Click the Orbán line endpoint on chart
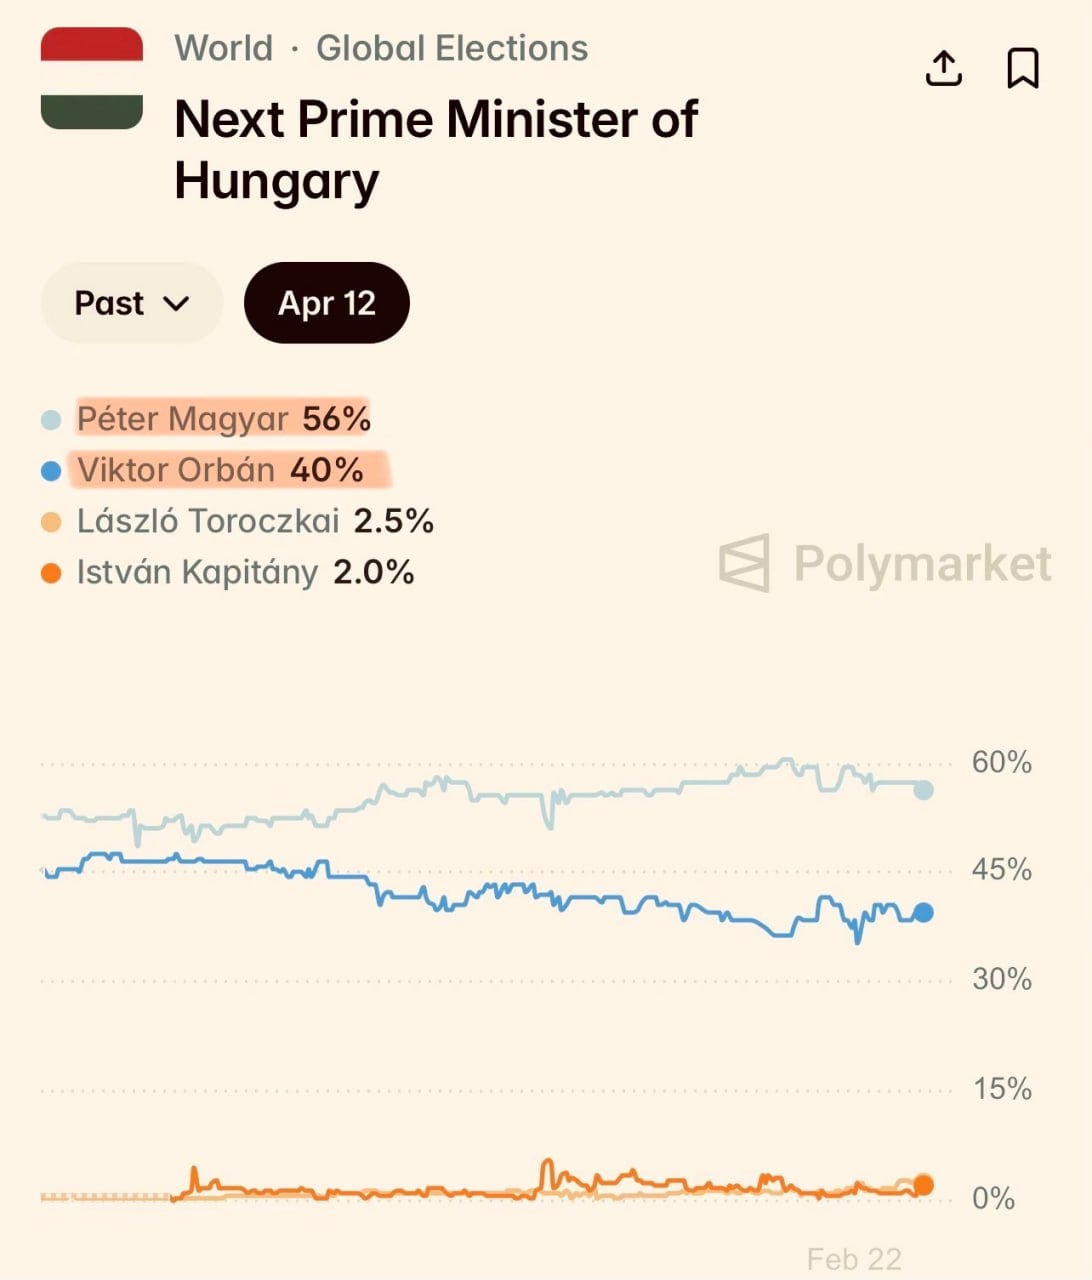1092x1280 pixels. tap(923, 912)
